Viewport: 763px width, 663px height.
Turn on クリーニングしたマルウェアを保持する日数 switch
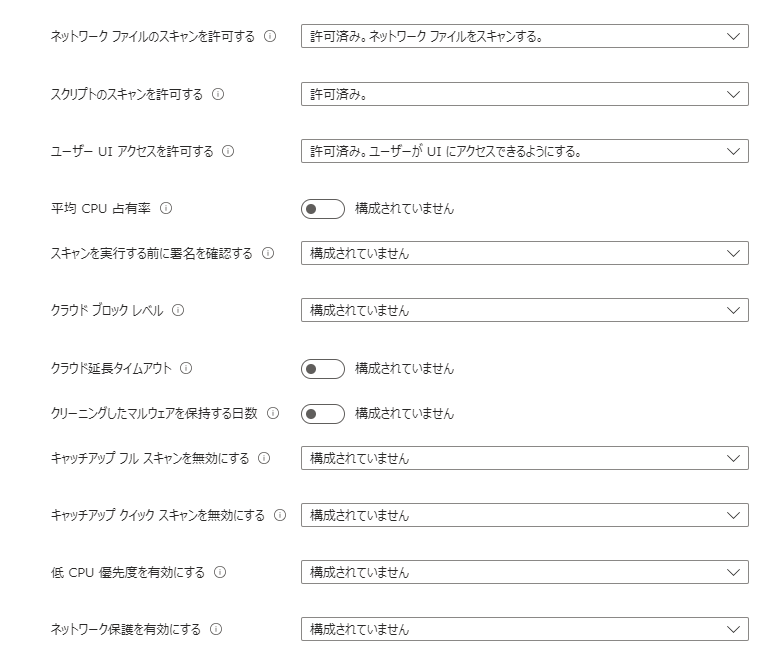pos(322,414)
